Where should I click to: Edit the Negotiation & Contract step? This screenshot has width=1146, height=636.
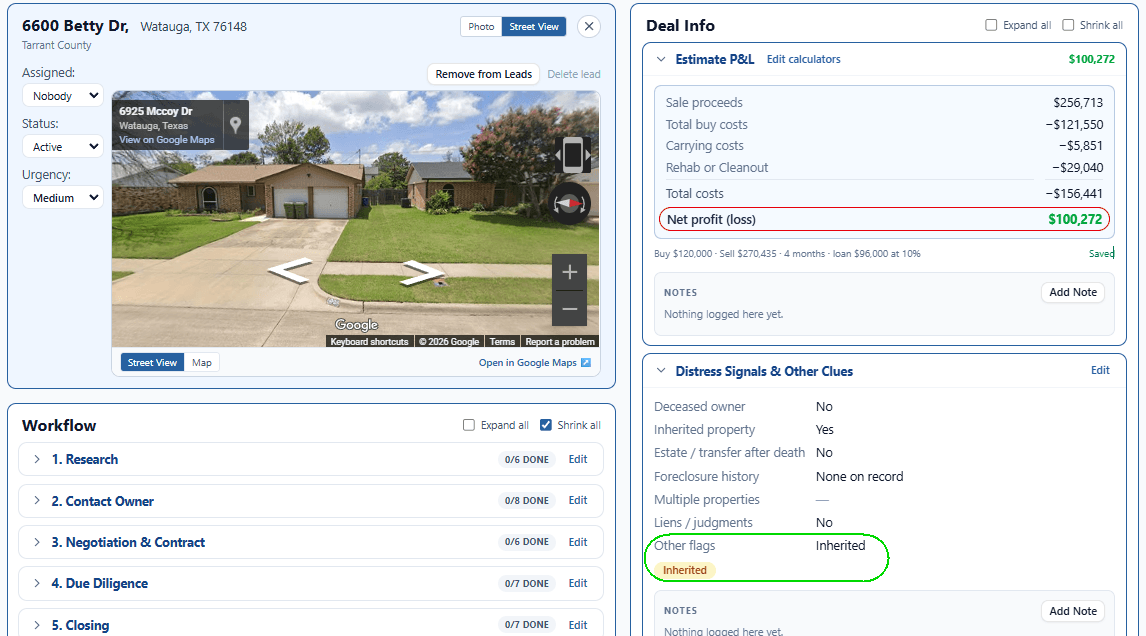pyautogui.click(x=577, y=542)
